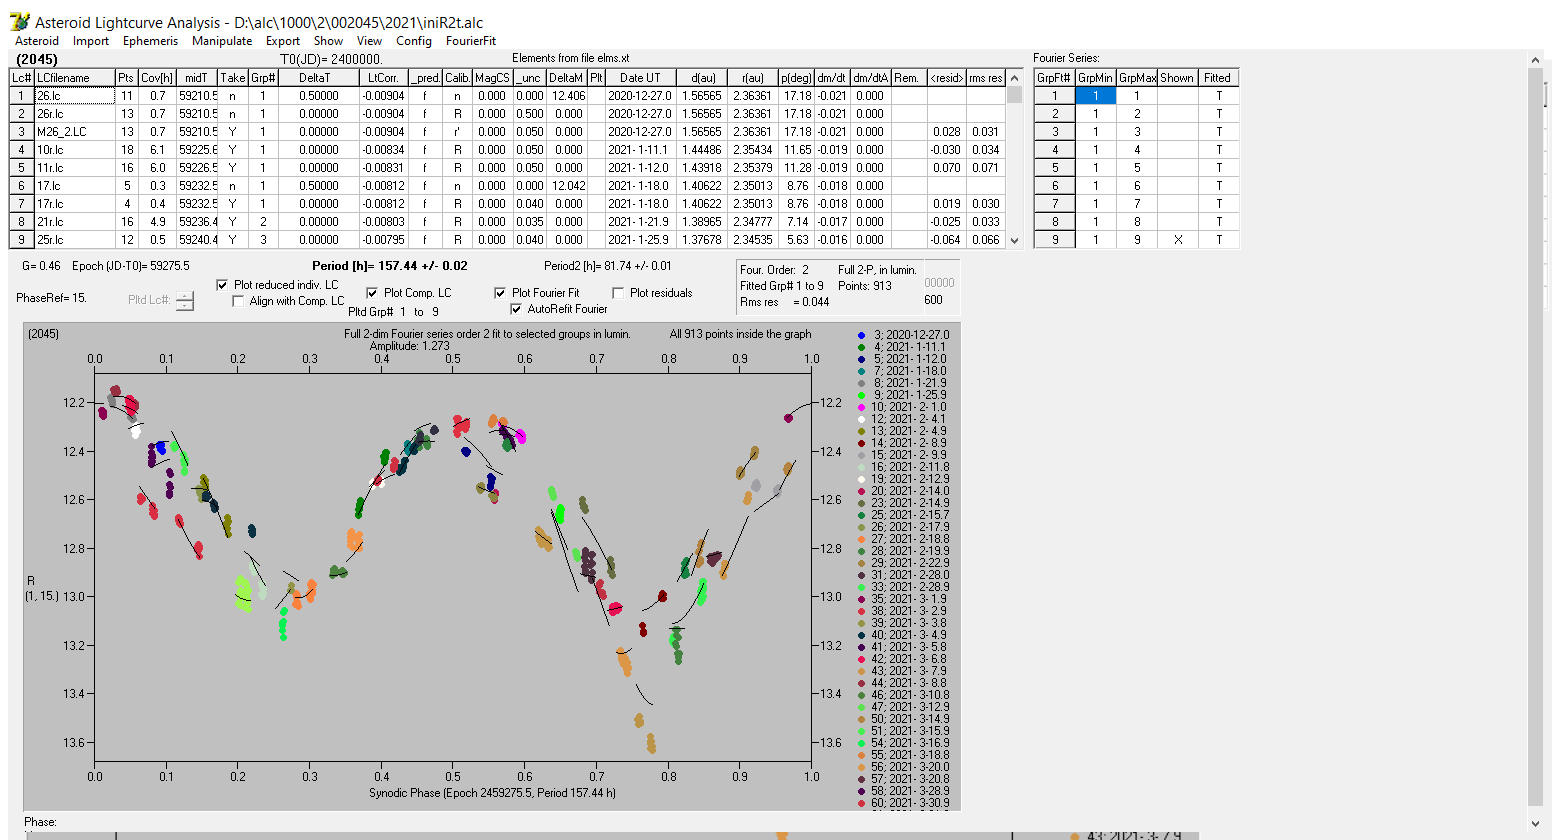Click orange legend dot for 27: 2021-2-18.8

click(862, 539)
